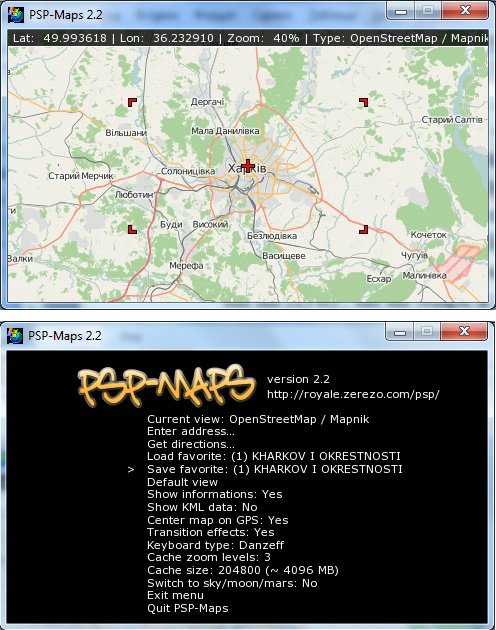
Task: Click the Старий Салтів label
Action: point(452,119)
